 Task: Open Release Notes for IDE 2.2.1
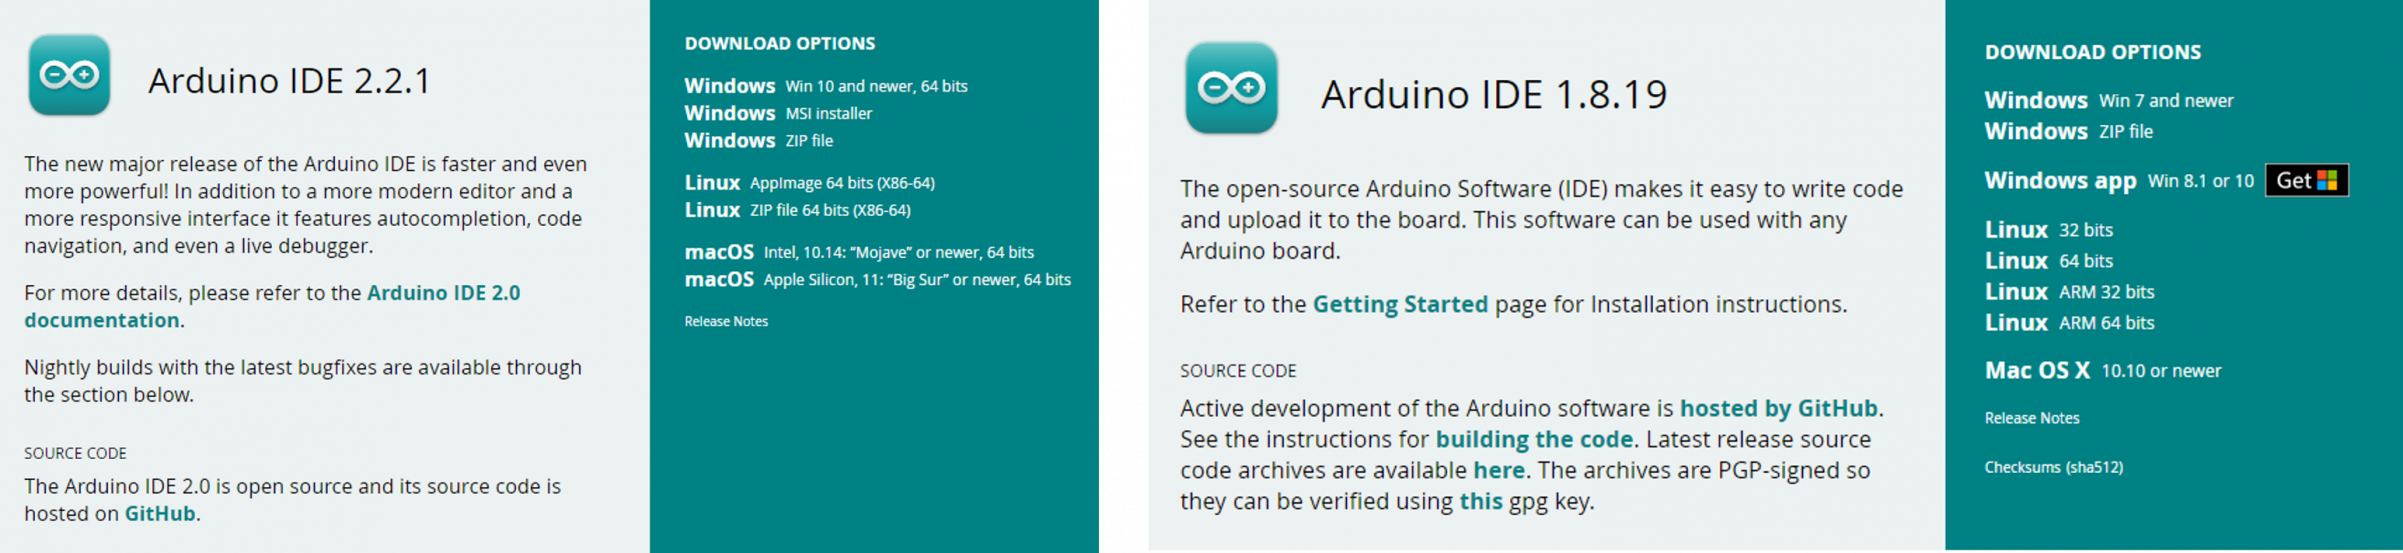click(x=726, y=322)
